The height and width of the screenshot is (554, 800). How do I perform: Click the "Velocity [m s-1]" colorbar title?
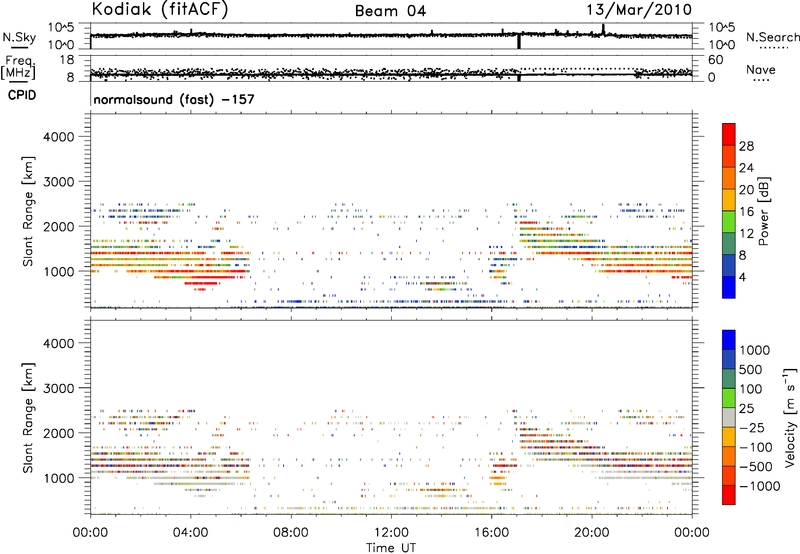click(x=790, y=417)
